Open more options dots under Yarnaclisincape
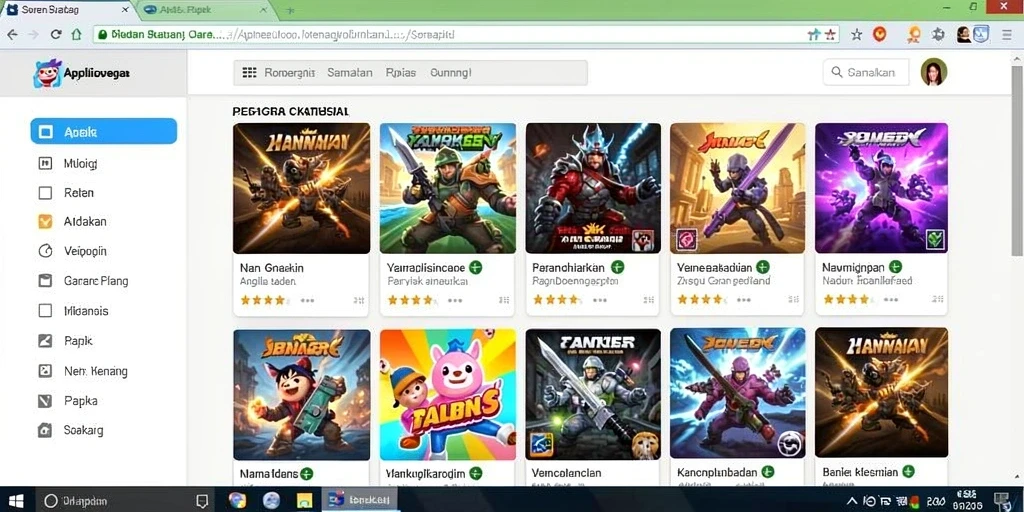Viewport: 1024px width, 512px height. pos(455,301)
